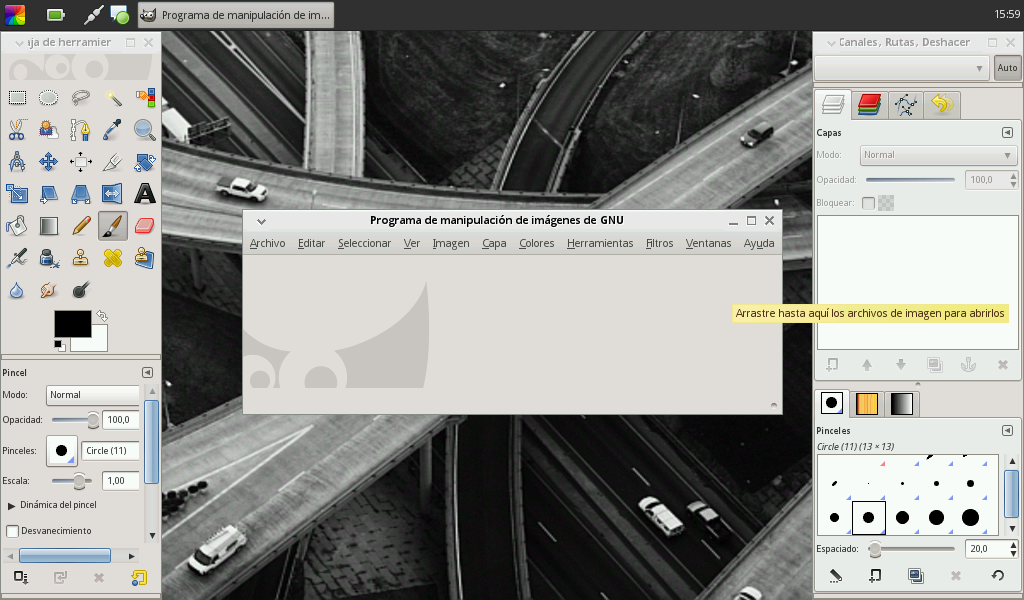Viewport: 1024px width, 600px height.
Task: Open the Modo dropdown in Pincel options
Action: pyautogui.click(x=93, y=395)
